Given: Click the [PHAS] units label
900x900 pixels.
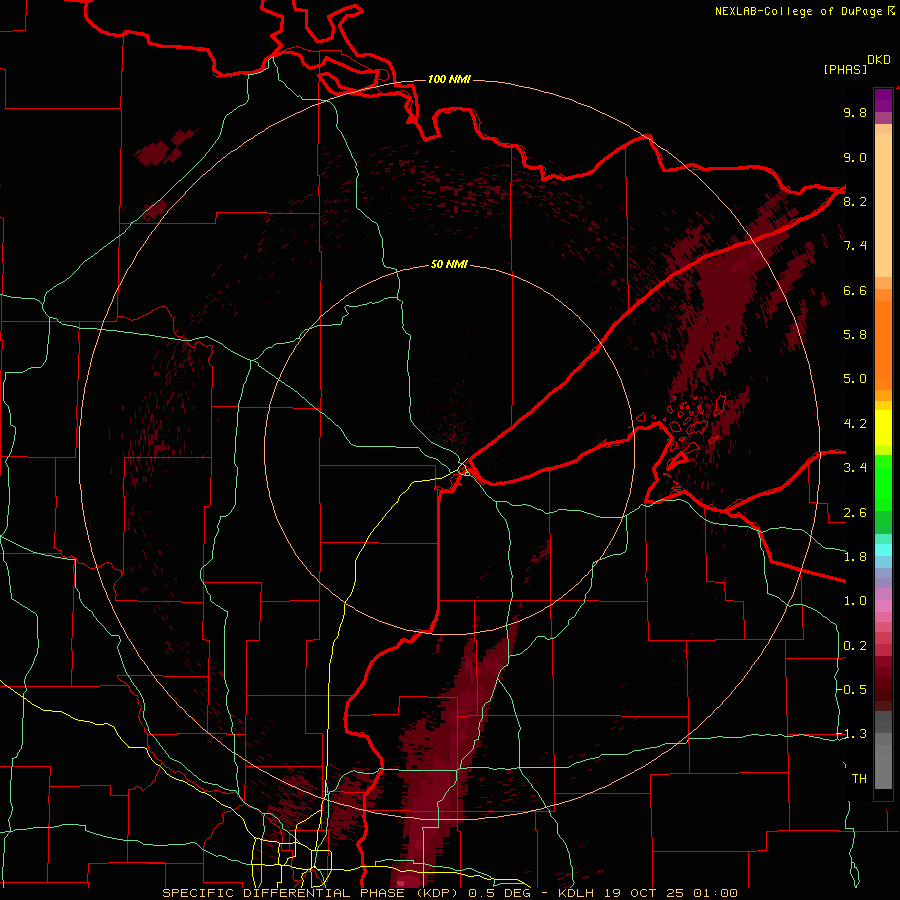Looking at the screenshot, I should tap(845, 70).
